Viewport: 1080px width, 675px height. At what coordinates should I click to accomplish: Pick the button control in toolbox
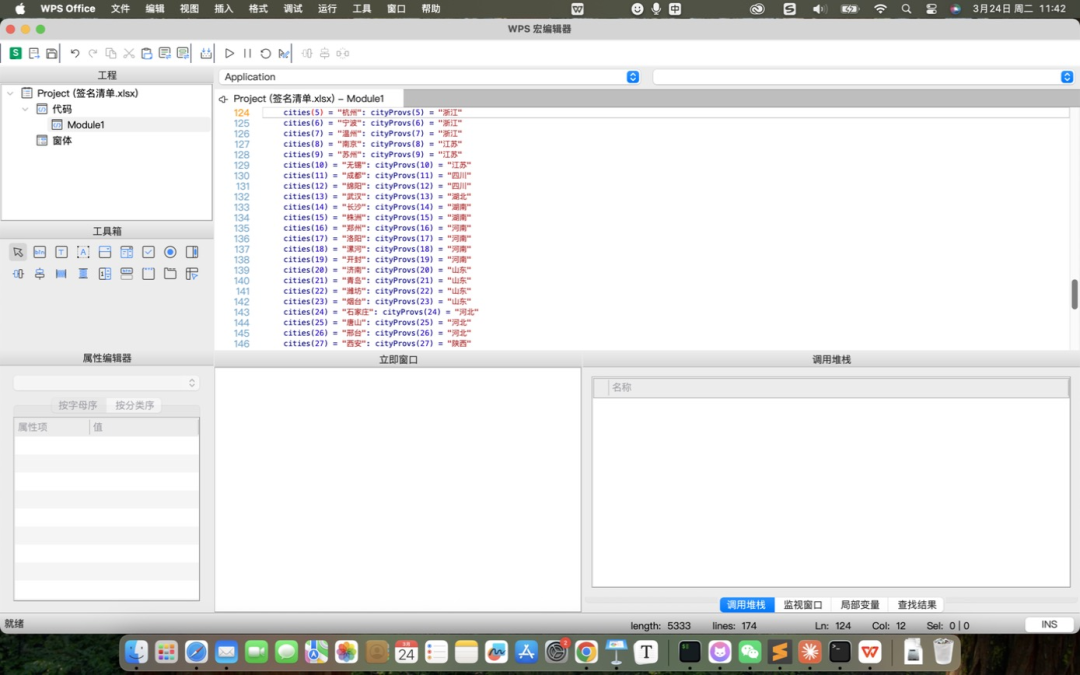(x=40, y=252)
